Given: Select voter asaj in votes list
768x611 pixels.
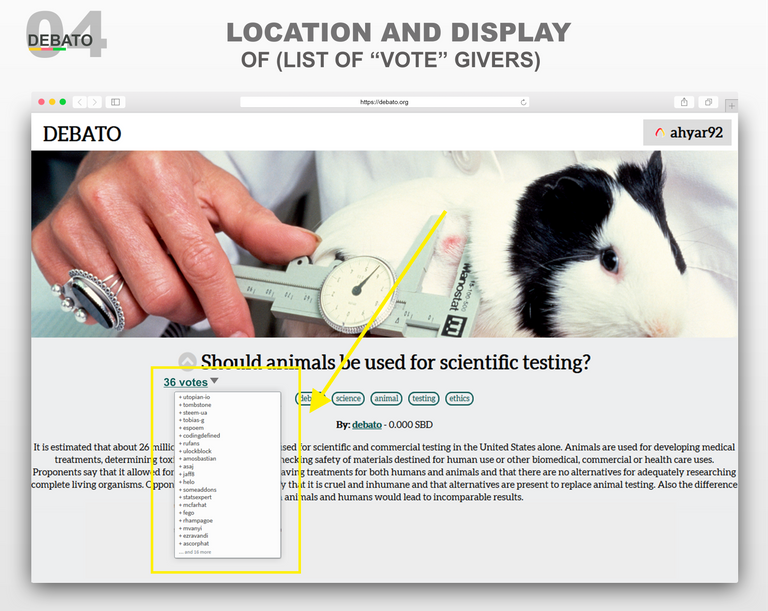Looking at the screenshot, I should (187, 466).
